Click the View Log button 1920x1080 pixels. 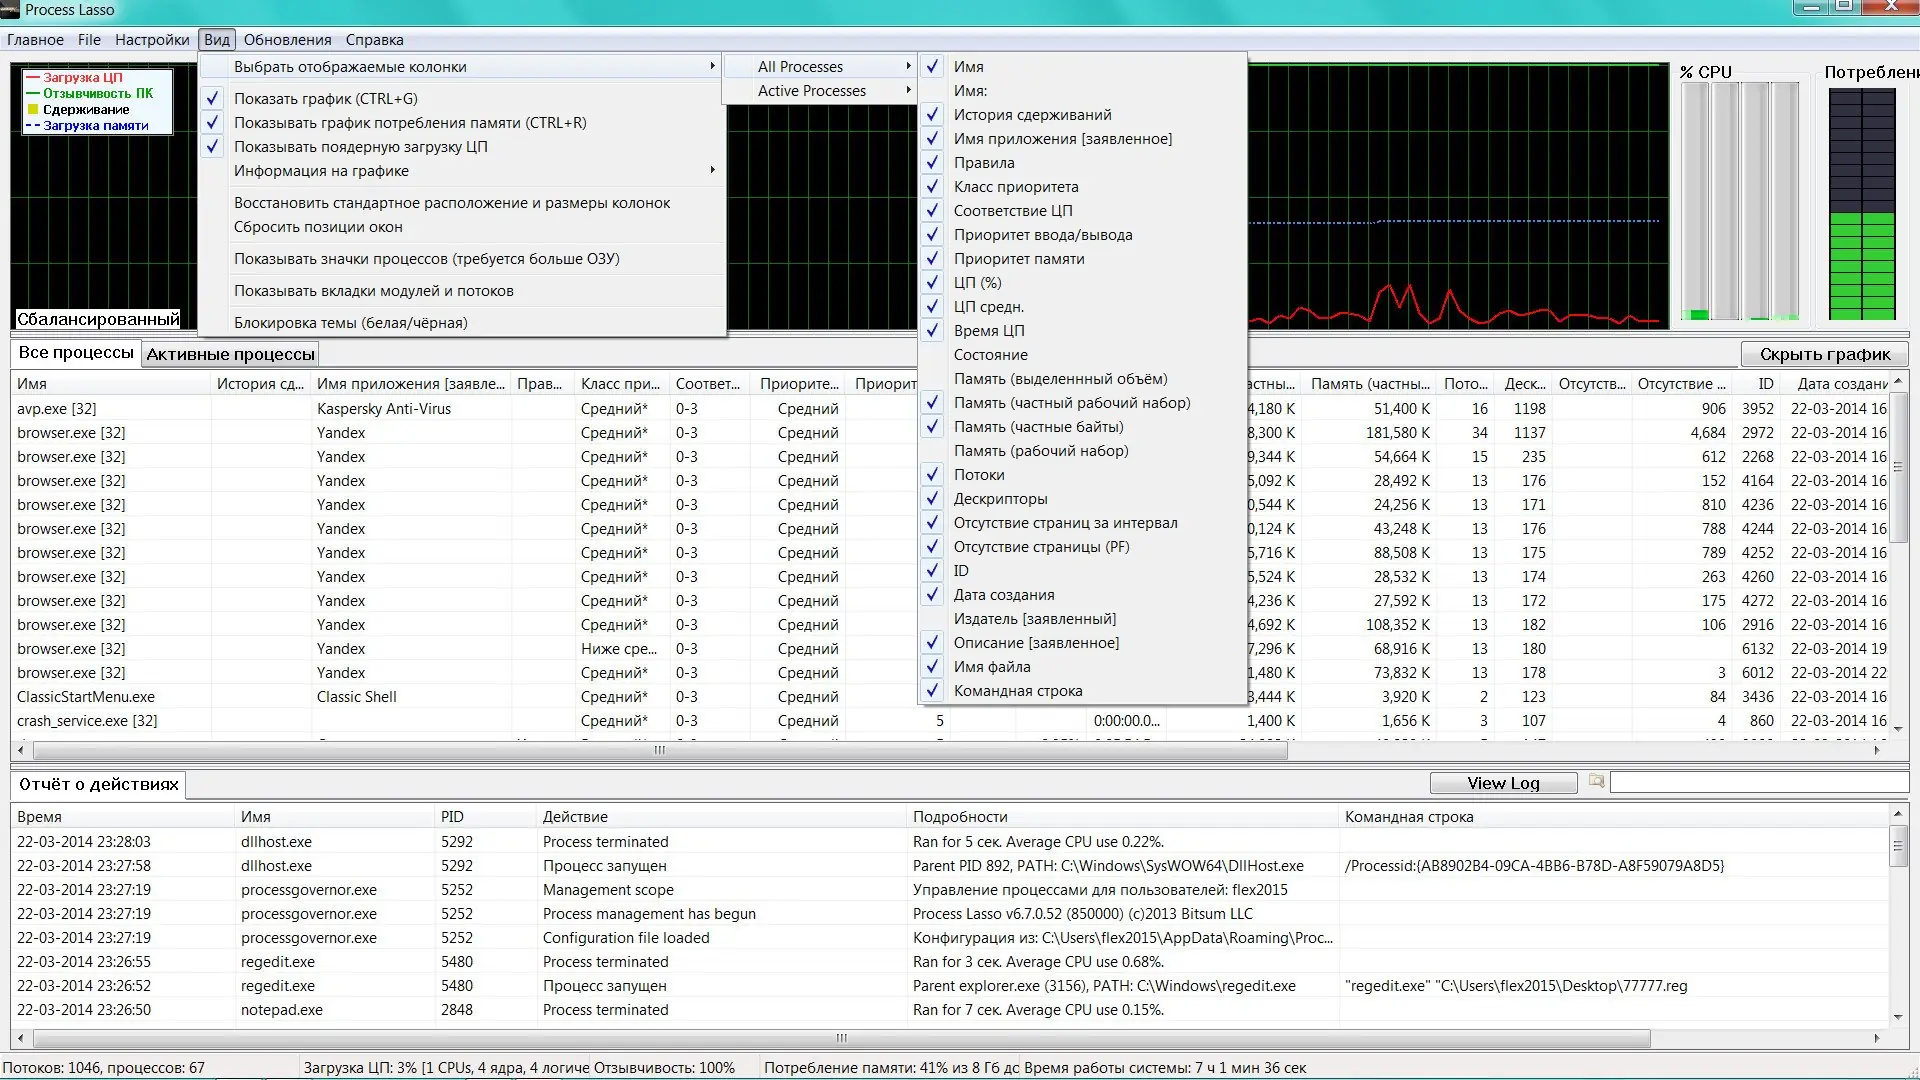tap(1502, 783)
